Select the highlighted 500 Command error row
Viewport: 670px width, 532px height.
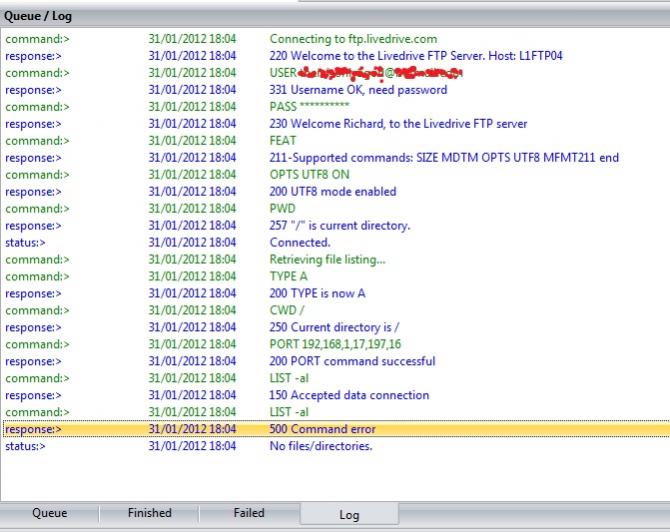[322, 429]
